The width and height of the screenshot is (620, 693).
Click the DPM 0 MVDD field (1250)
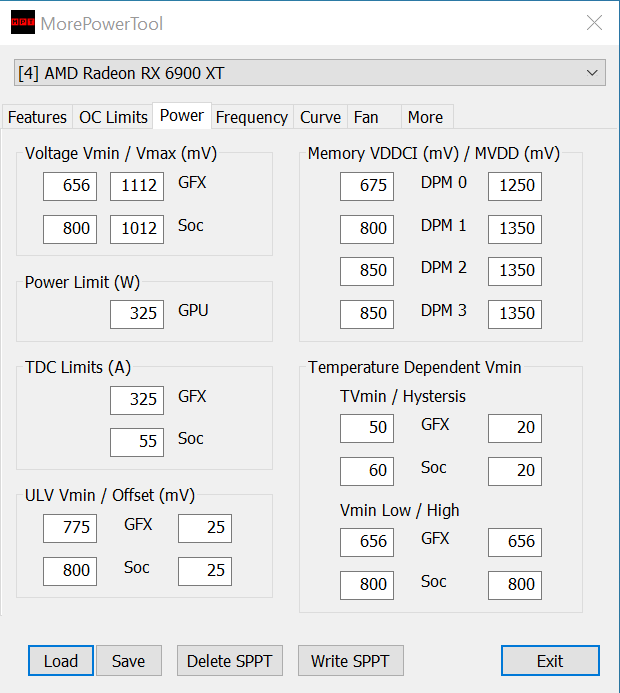point(515,186)
